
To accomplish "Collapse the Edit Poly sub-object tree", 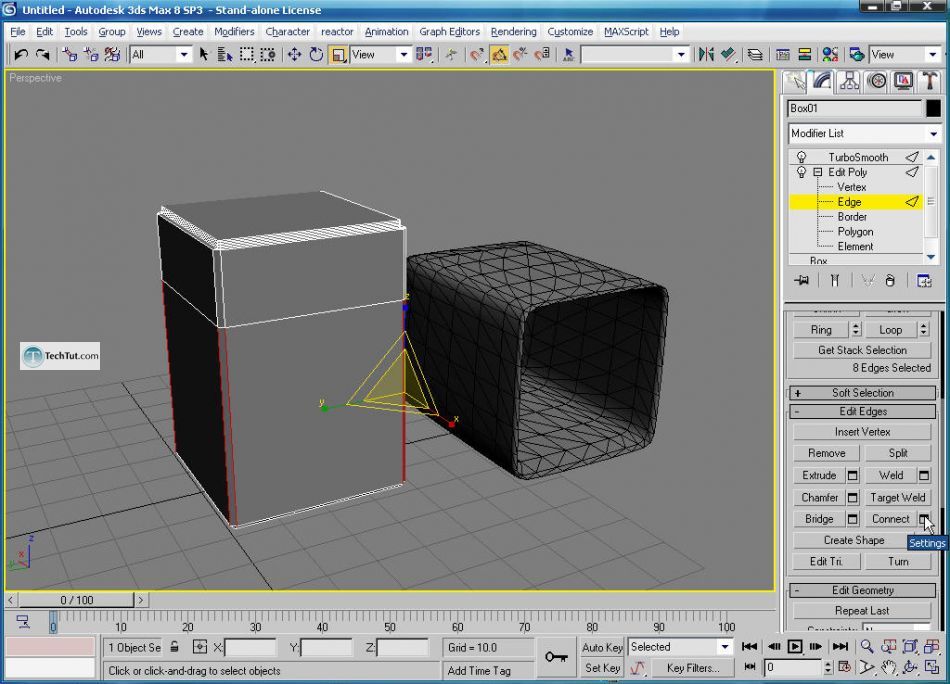I will (x=818, y=172).
